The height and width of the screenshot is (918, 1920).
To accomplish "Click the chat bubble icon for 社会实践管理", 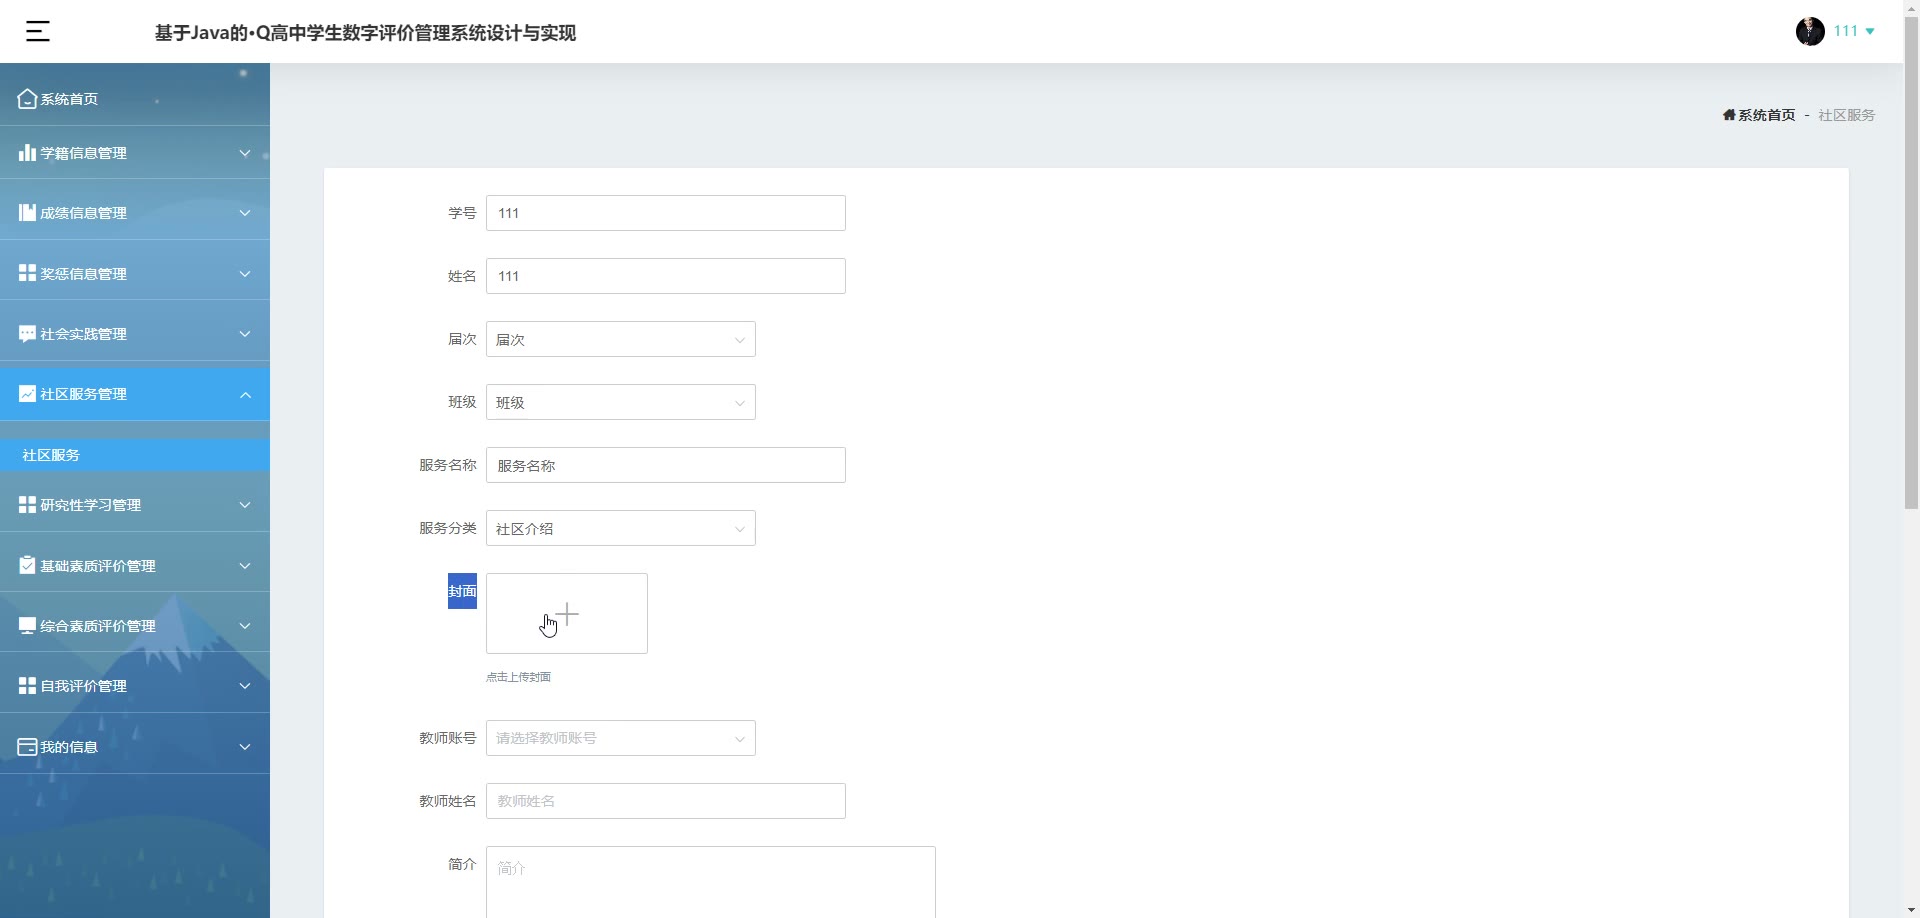I will pos(27,334).
